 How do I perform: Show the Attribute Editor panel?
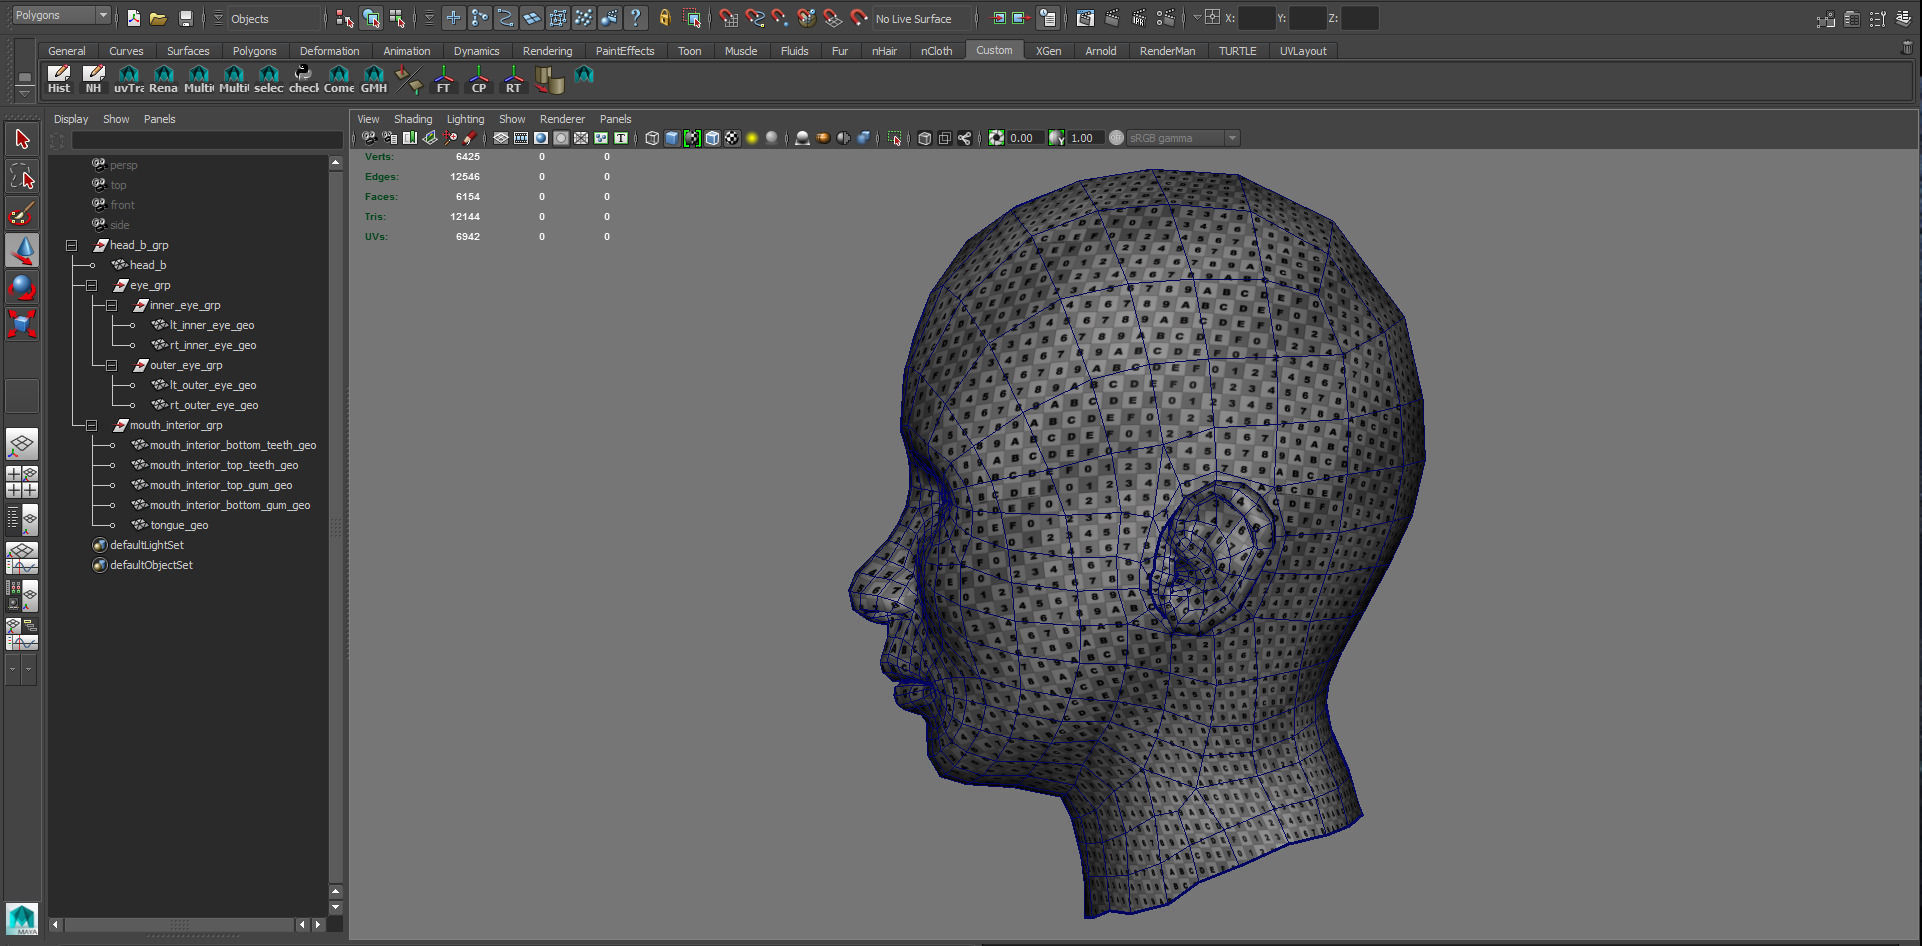point(1852,18)
